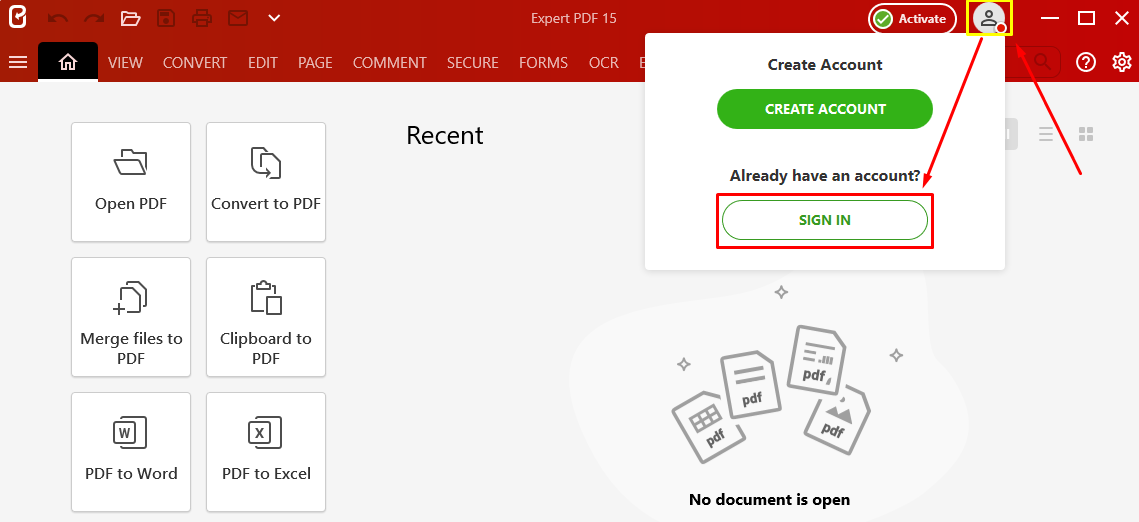Click the Open PDF tile

click(x=131, y=182)
